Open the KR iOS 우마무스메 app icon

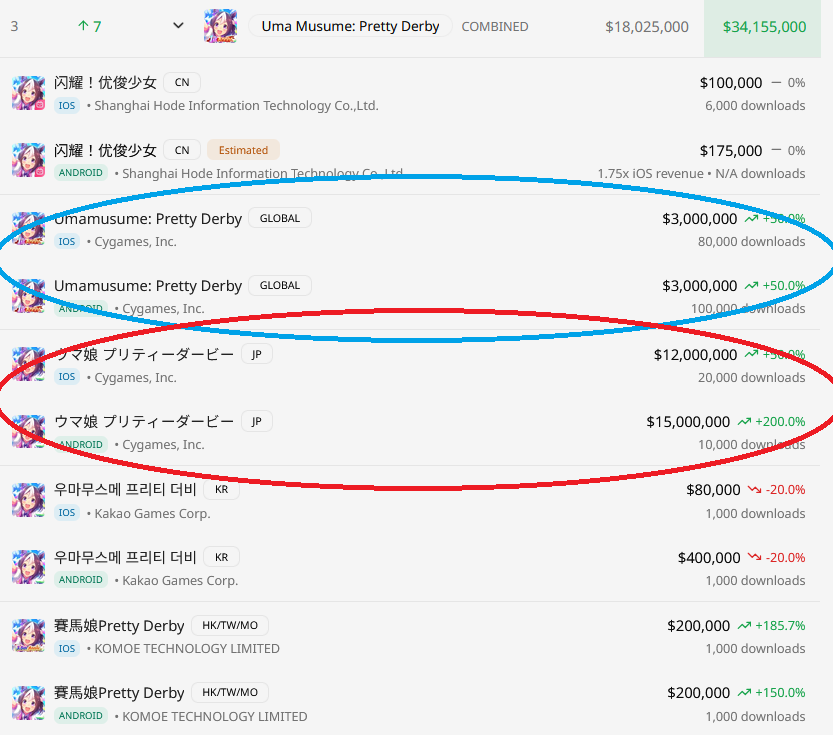pyautogui.click(x=29, y=500)
